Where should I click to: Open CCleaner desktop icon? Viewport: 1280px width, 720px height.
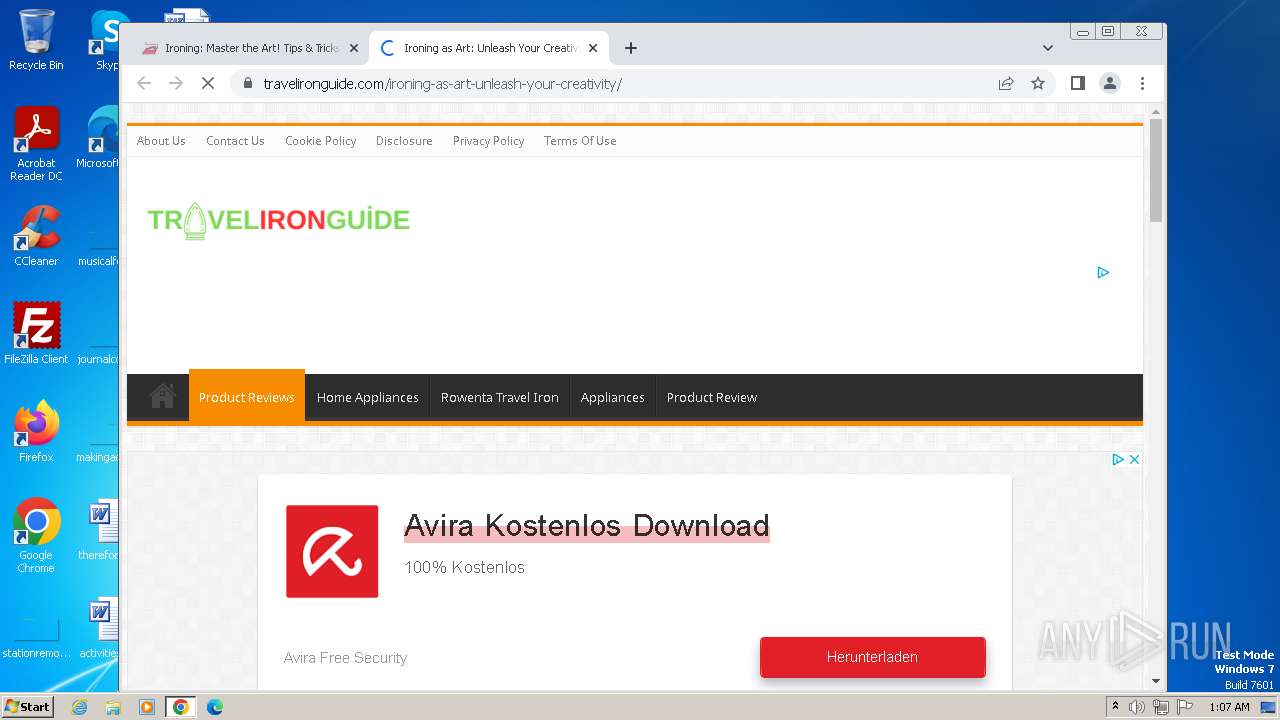[36, 236]
